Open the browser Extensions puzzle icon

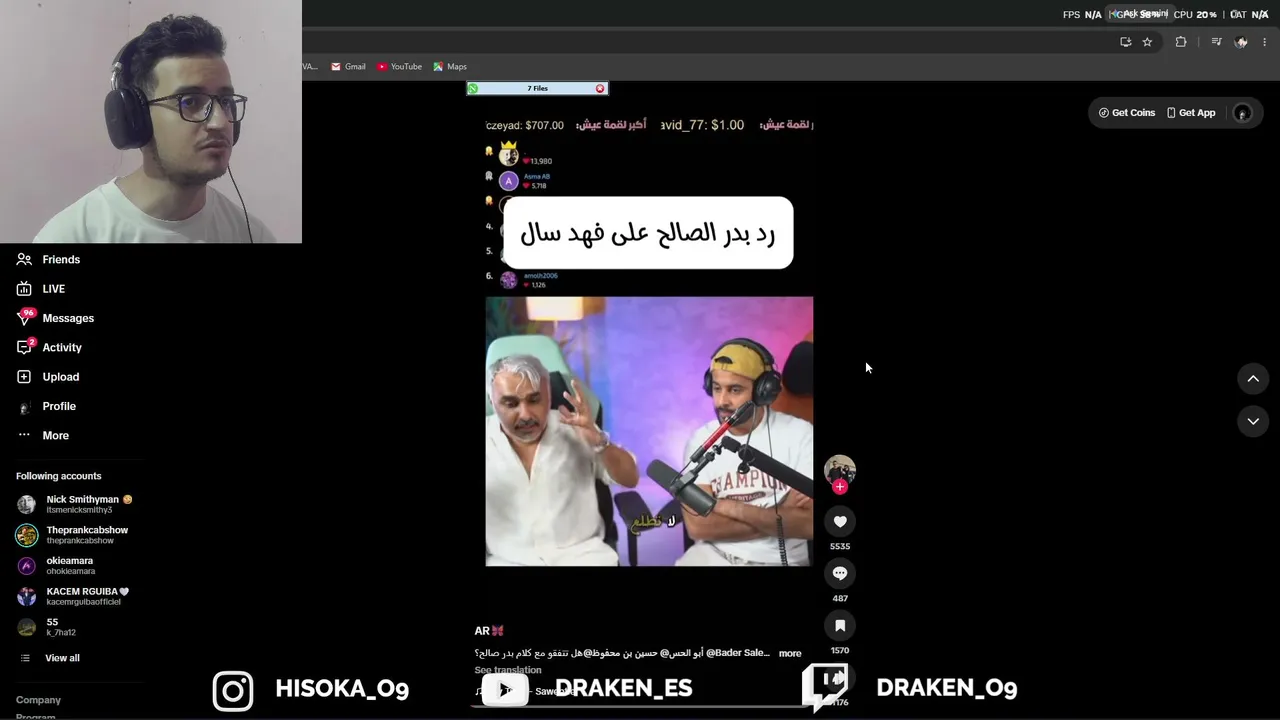(x=1181, y=42)
